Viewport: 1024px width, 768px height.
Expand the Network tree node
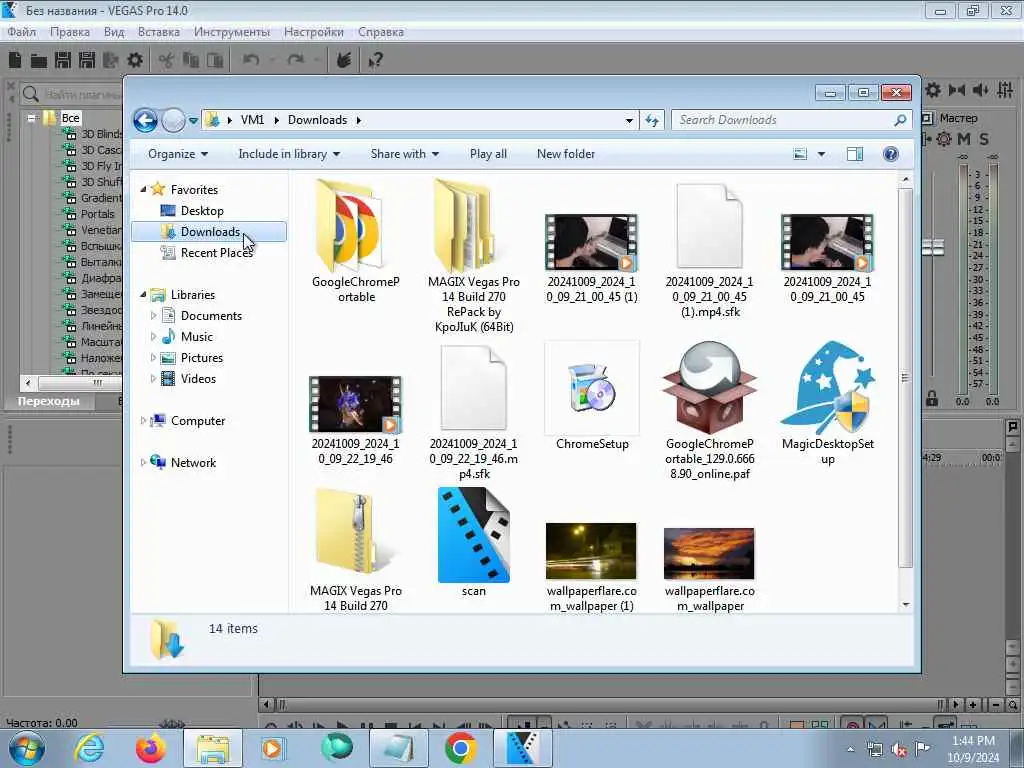point(143,462)
